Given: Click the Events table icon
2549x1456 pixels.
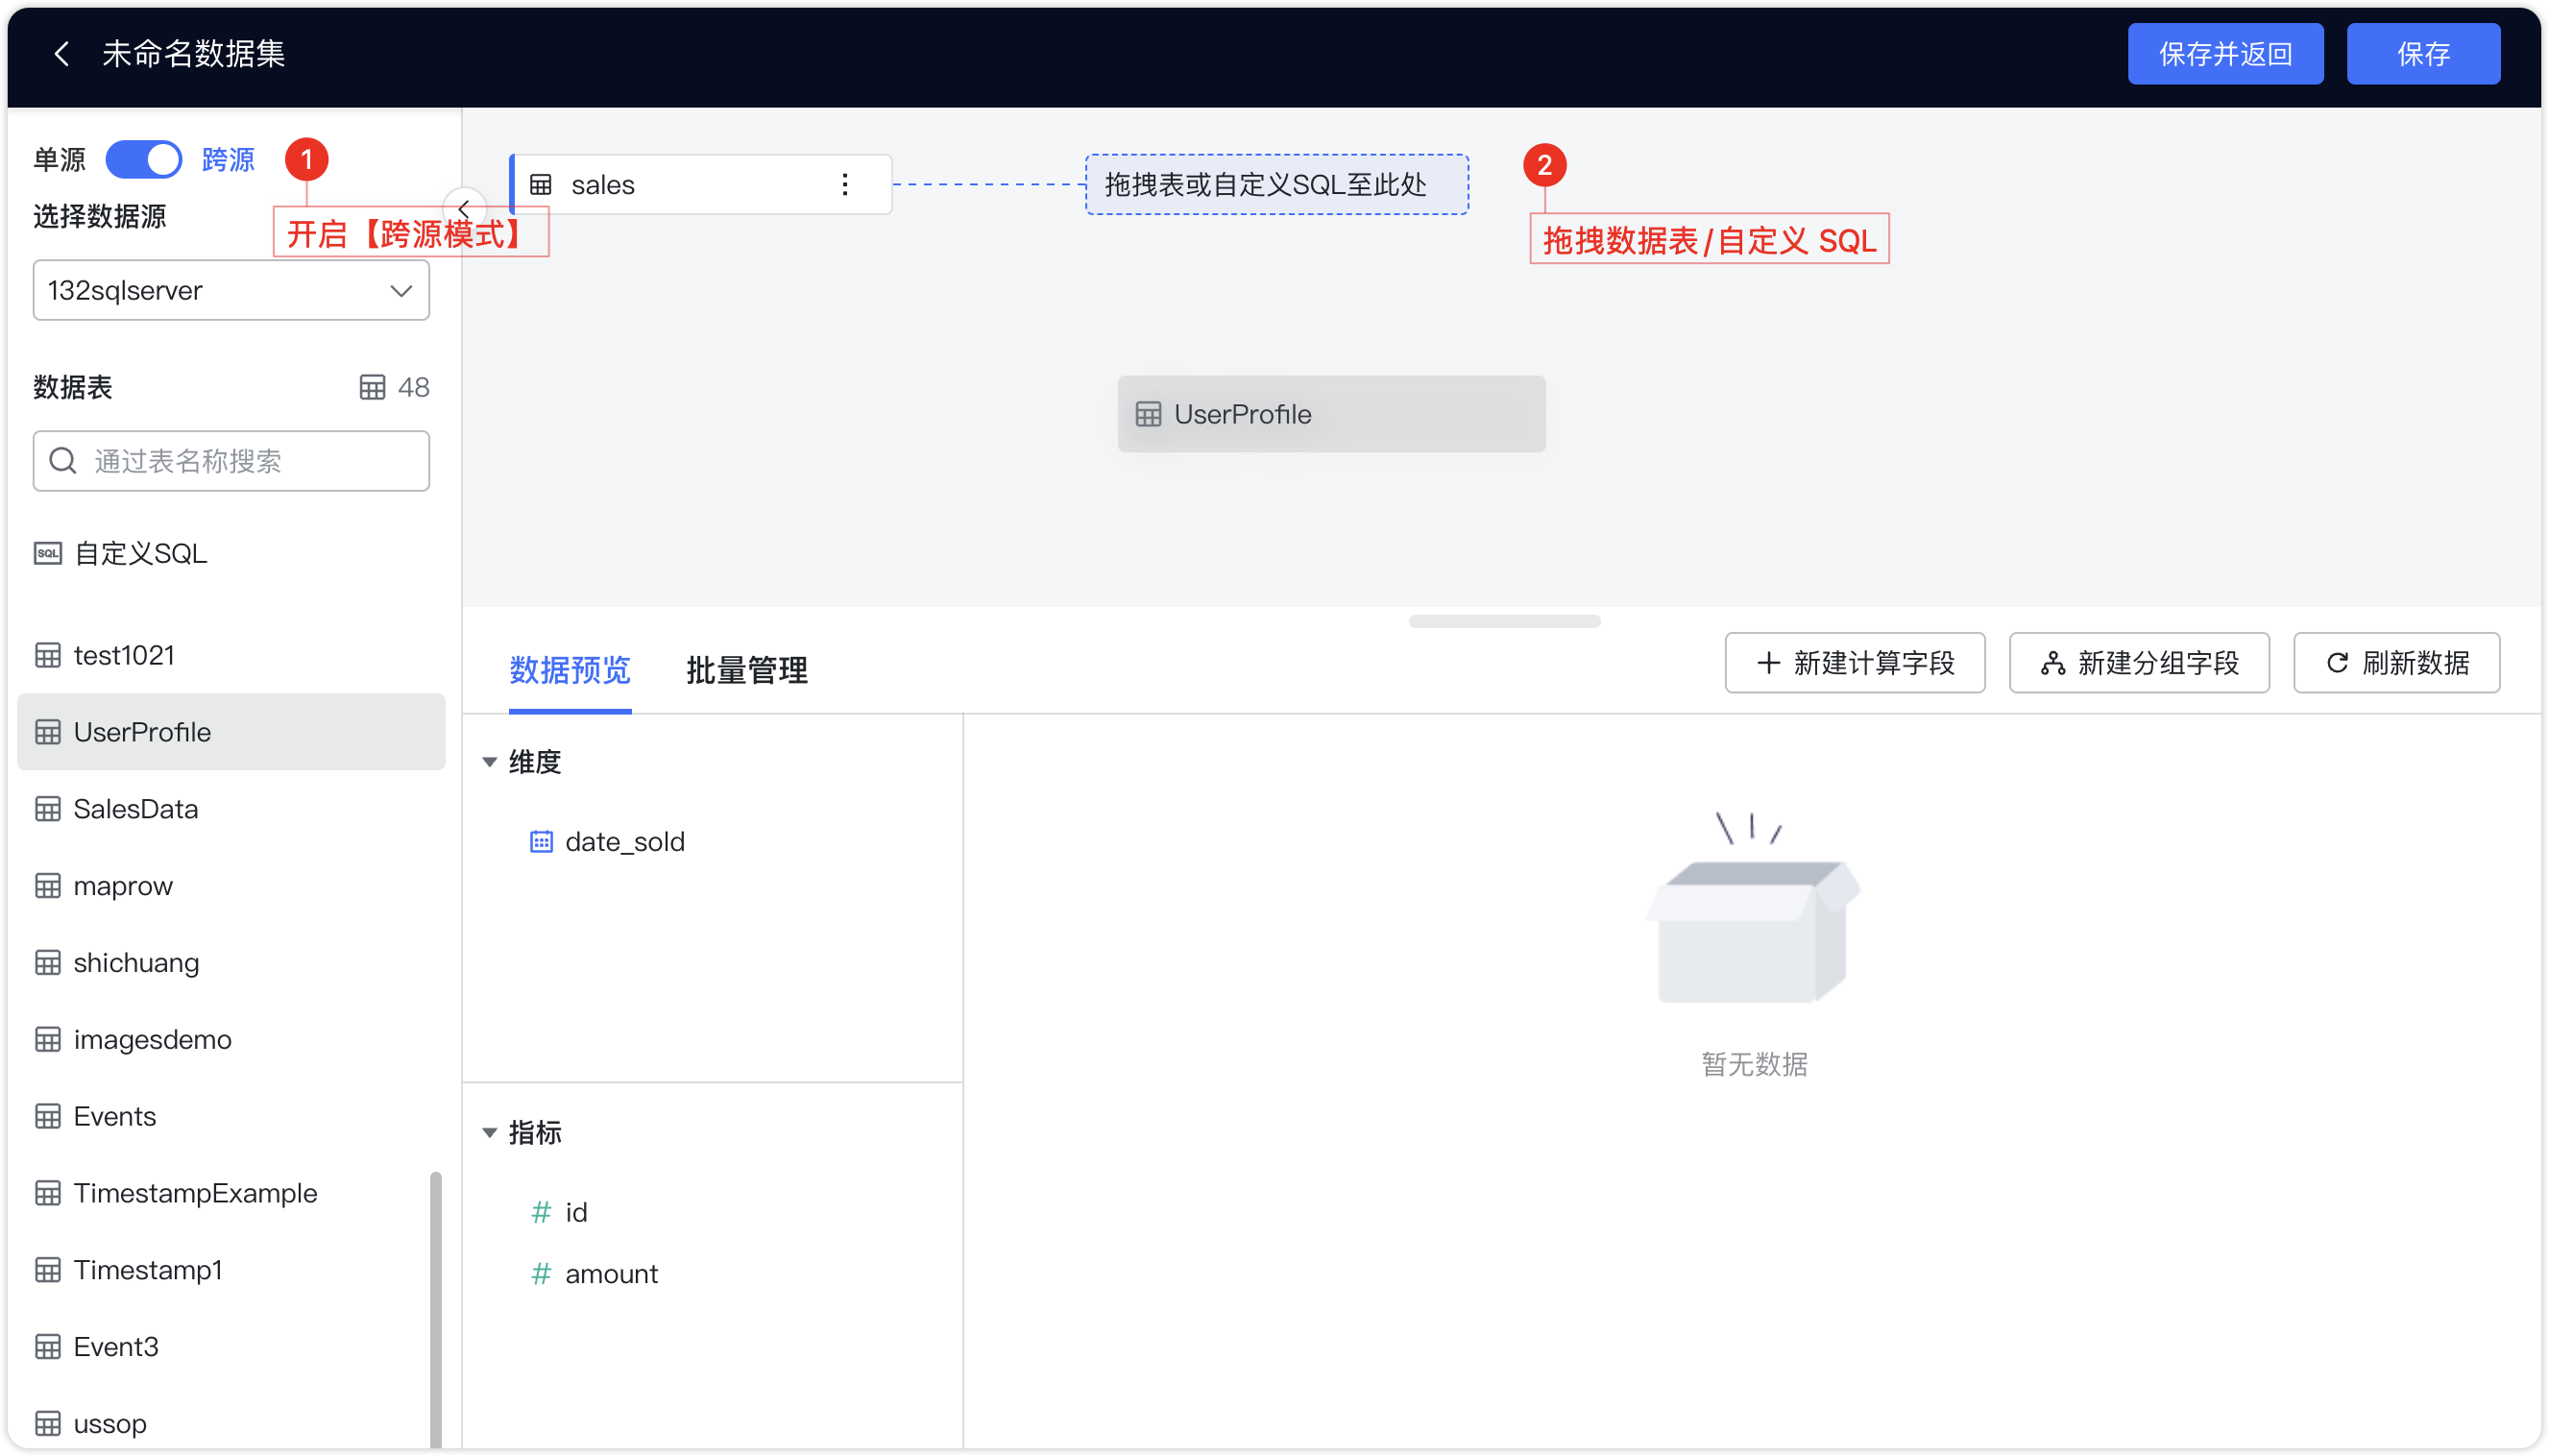Looking at the screenshot, I should pyautogui.click(x=48, y=1117).
